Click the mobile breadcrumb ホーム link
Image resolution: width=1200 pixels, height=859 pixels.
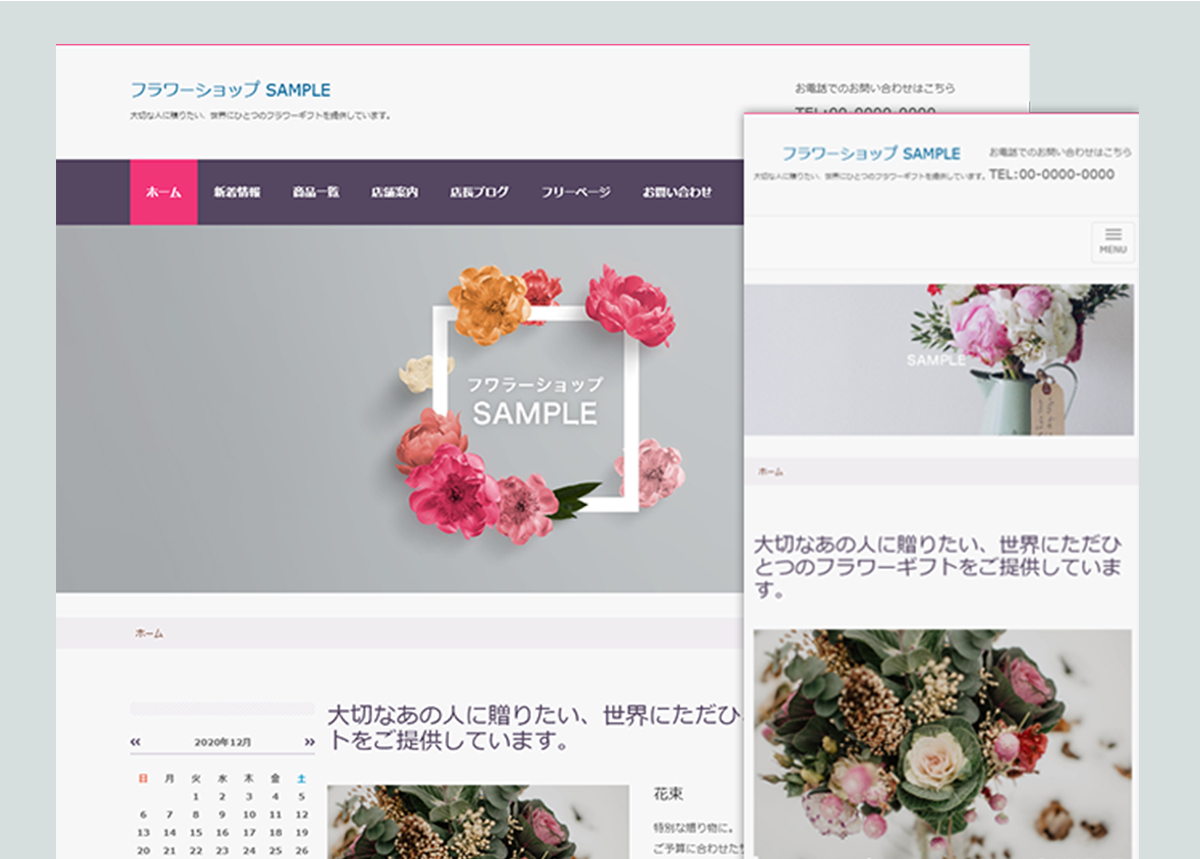tap(771, 471)
